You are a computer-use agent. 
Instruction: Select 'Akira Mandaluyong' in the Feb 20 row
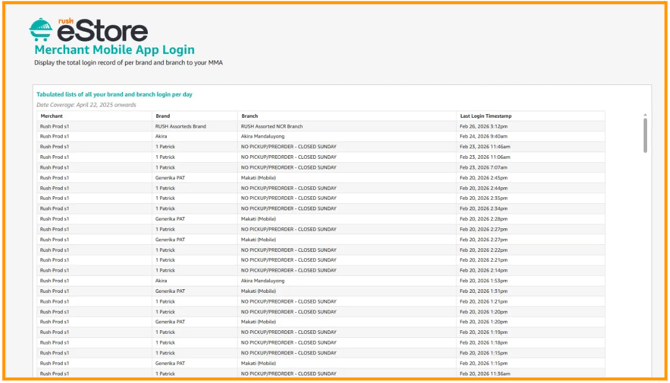263,281
